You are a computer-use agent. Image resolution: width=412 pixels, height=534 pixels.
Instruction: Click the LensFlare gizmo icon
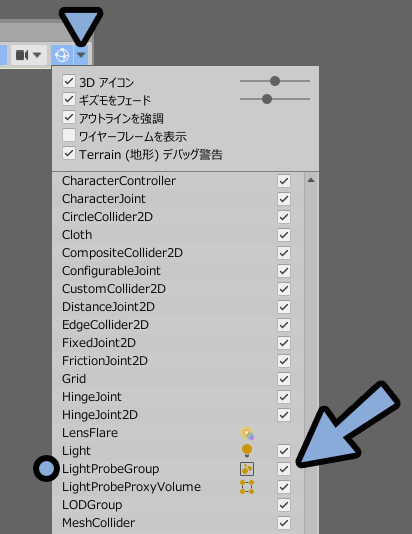click(247, 433)
